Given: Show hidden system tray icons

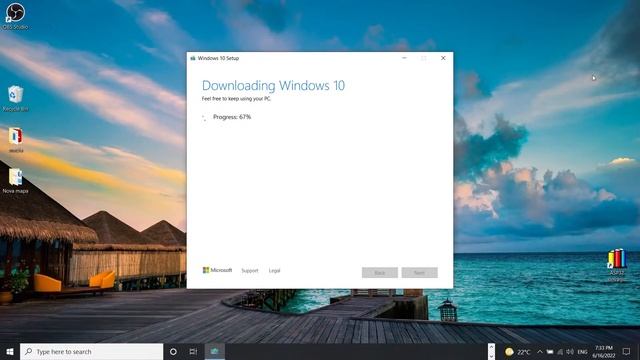Looking at the screenshot, I should coord(540,352).
